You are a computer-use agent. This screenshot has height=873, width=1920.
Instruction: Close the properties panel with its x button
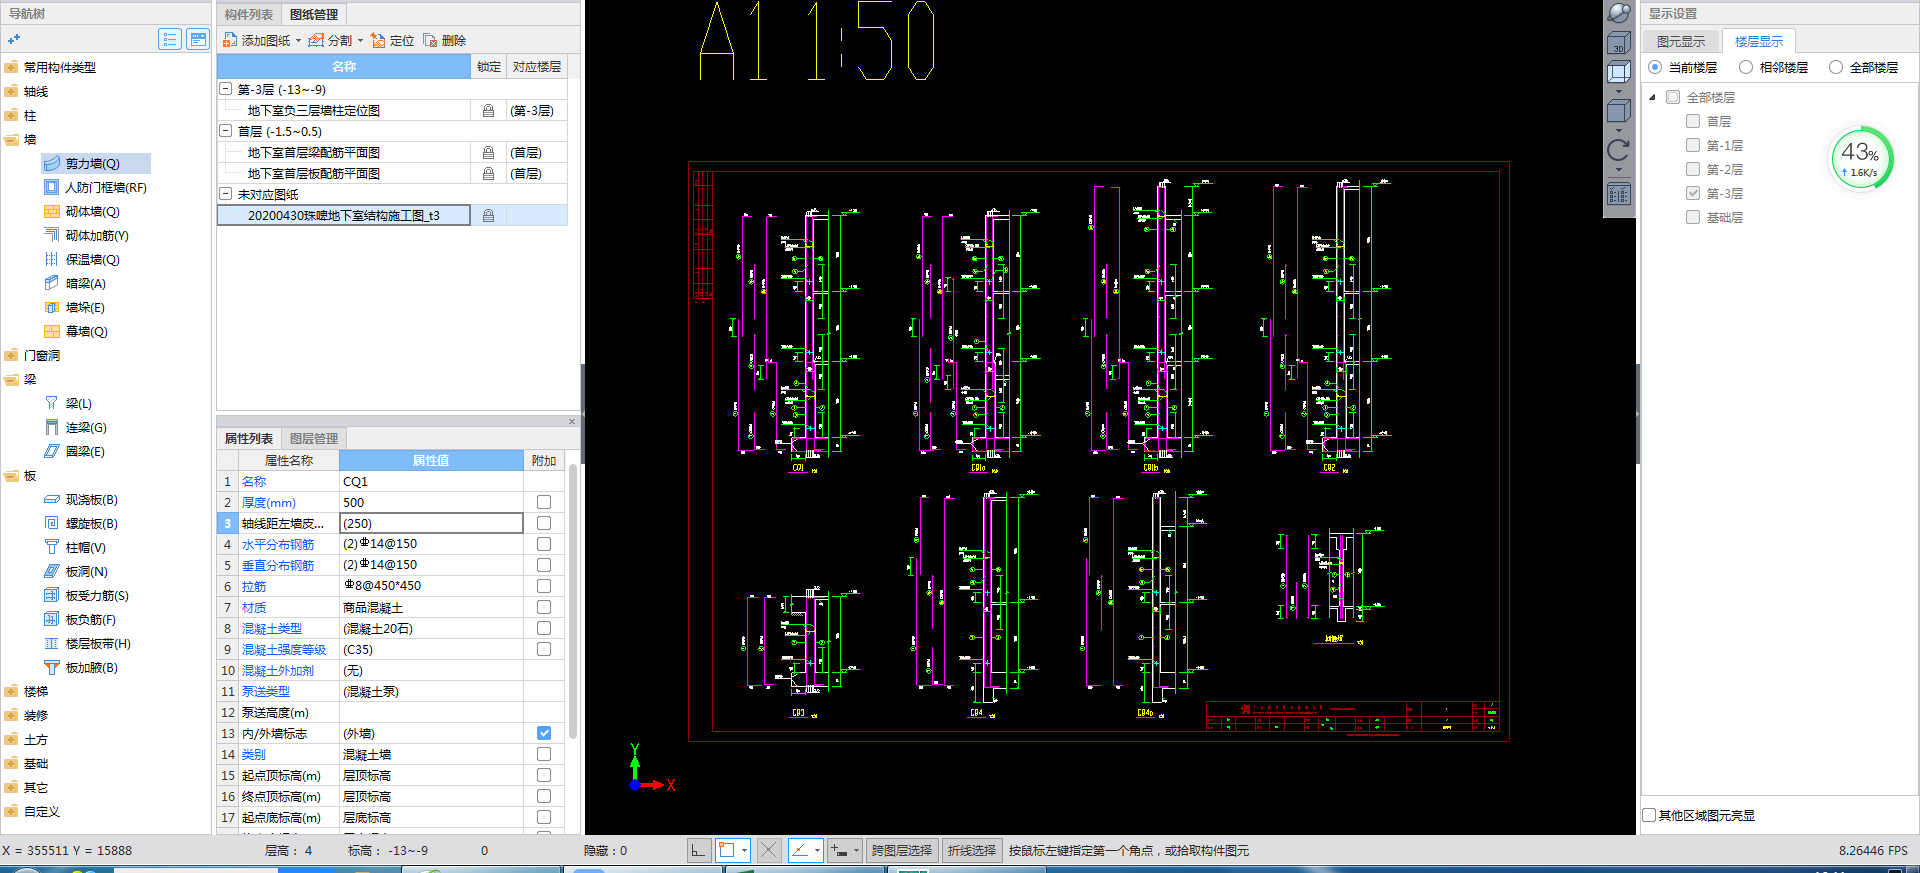click(x=572, y=421)
